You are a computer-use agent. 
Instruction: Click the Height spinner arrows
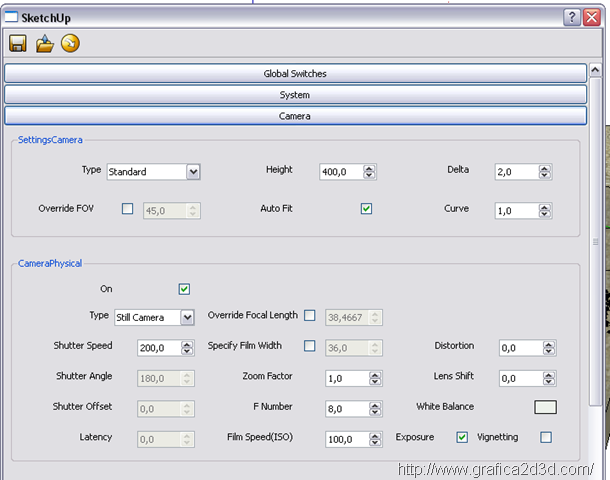coord(369,172)
